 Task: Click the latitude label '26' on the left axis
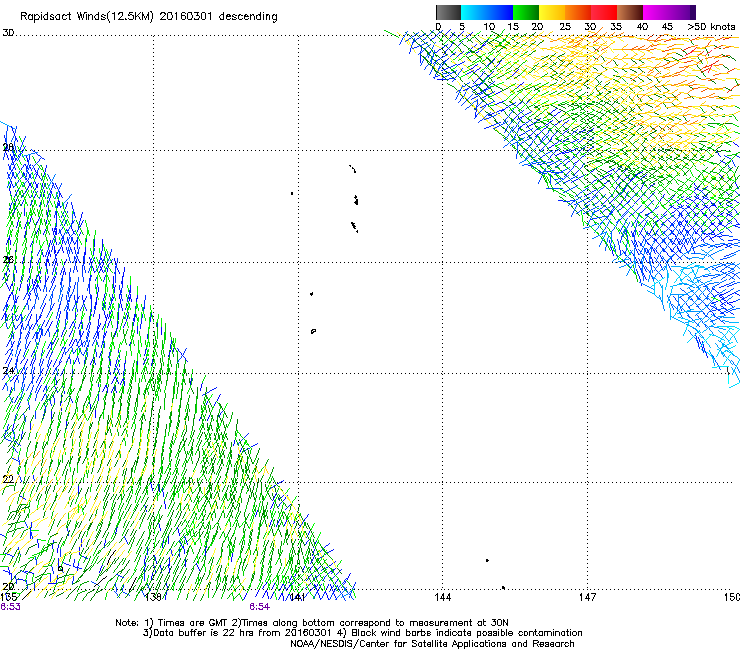coord(8,259)
